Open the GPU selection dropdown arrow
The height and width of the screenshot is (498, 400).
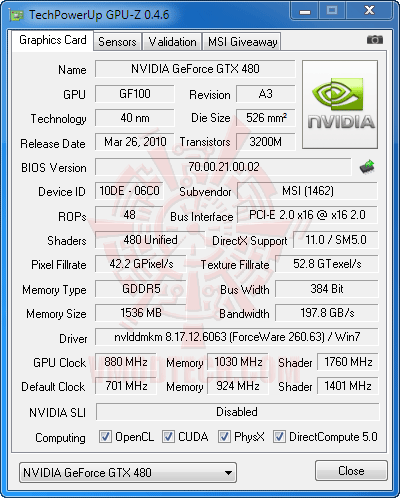tap(228, 473)
